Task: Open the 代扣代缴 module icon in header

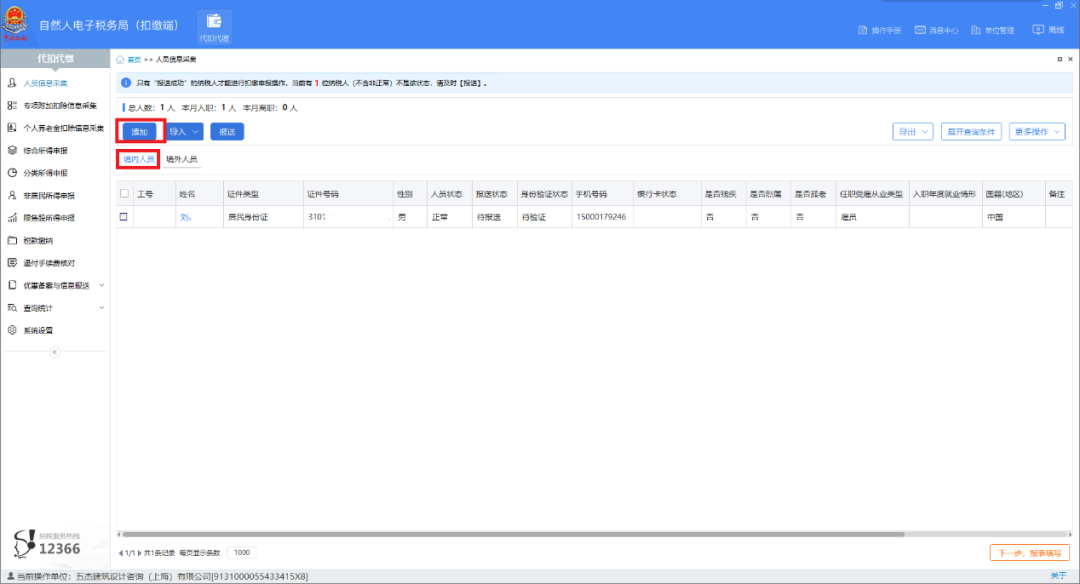Action: click(x=214, y=28)
